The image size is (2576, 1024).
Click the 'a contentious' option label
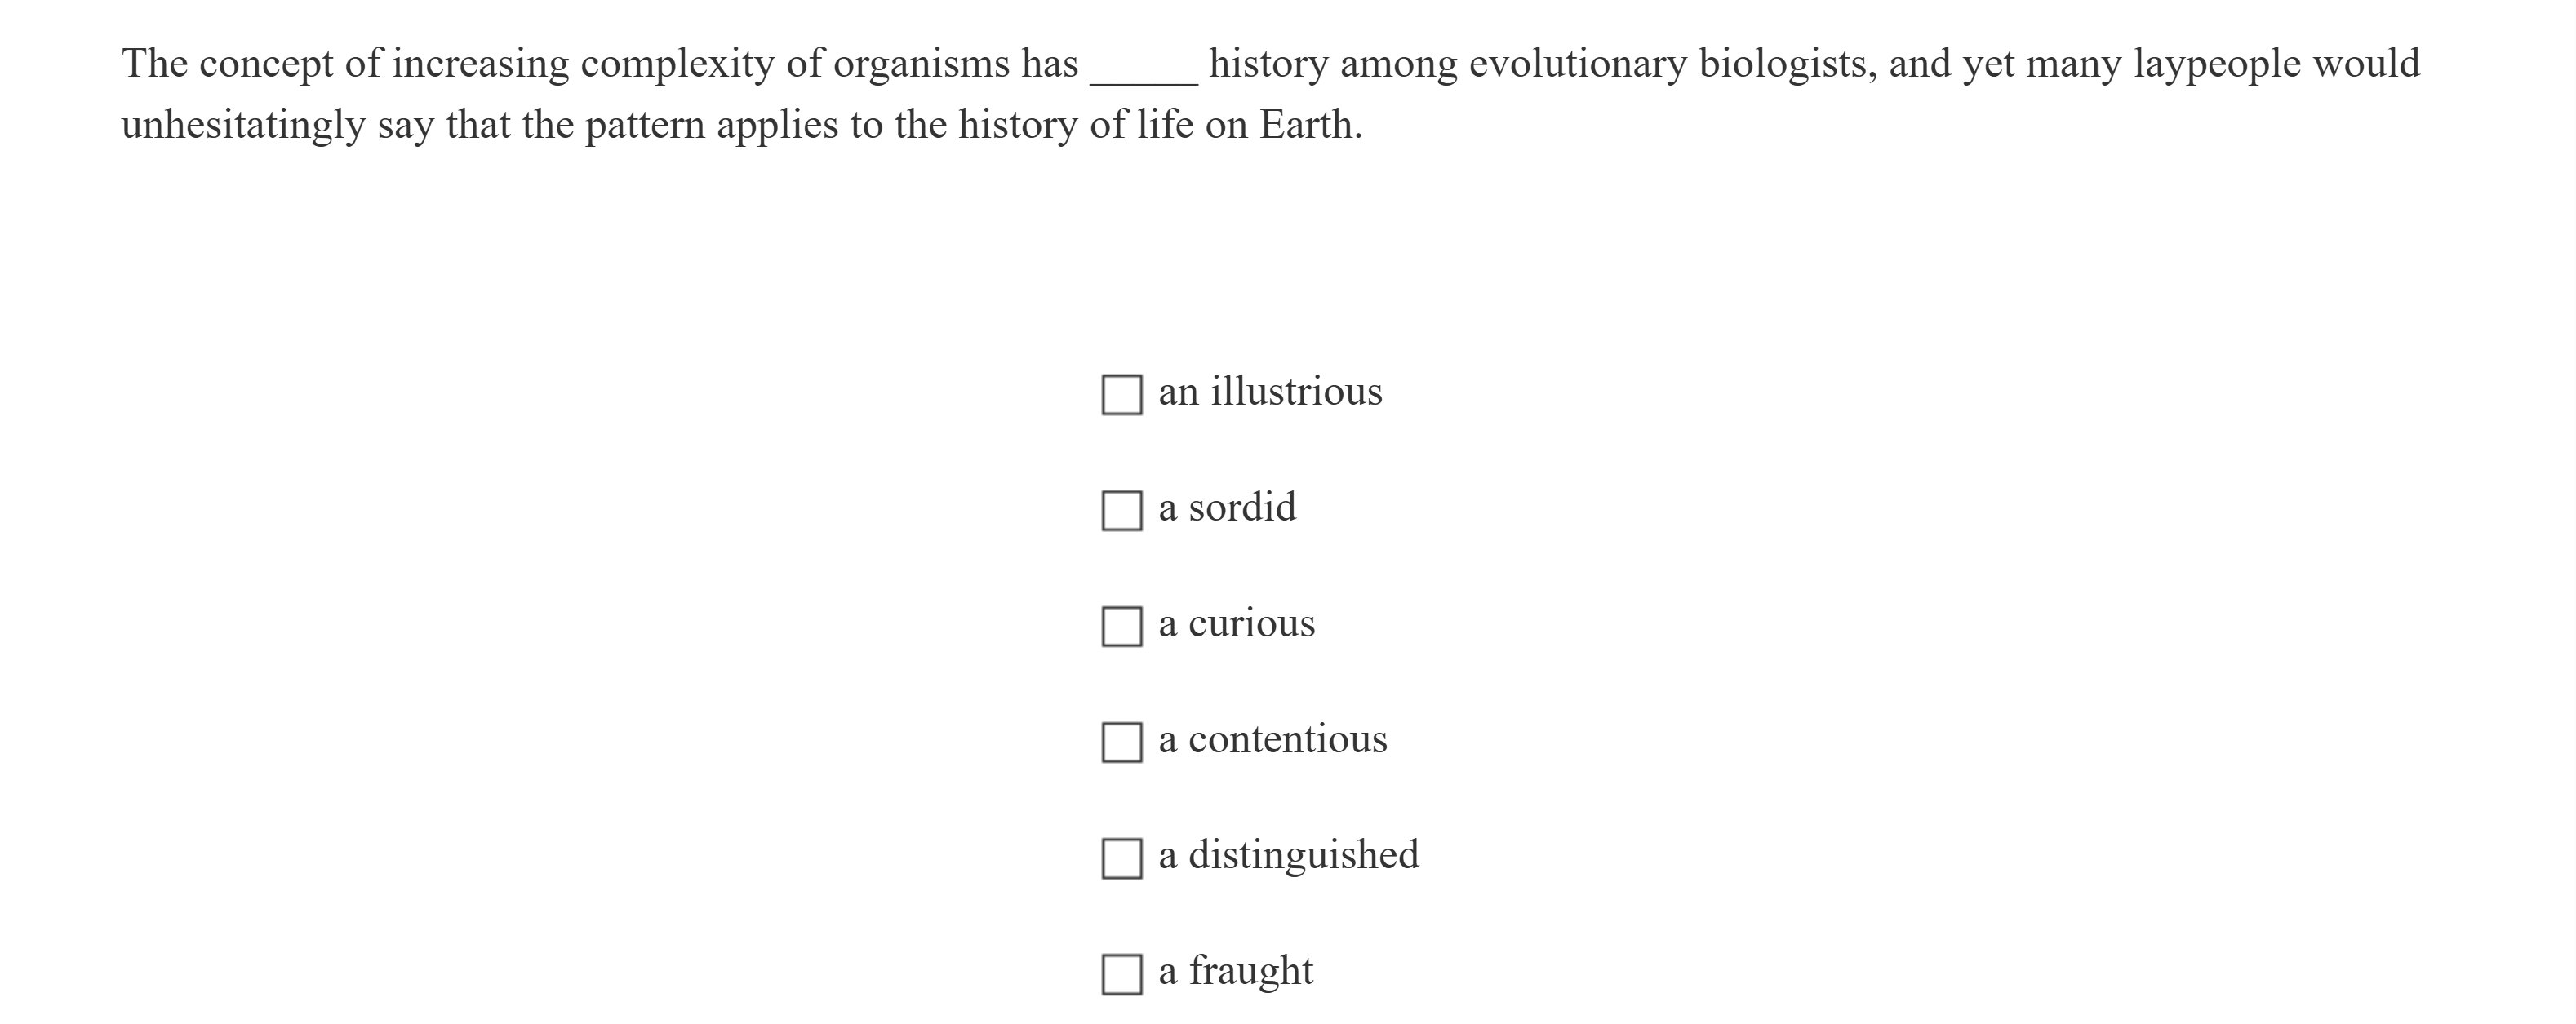pos(1272,739)
